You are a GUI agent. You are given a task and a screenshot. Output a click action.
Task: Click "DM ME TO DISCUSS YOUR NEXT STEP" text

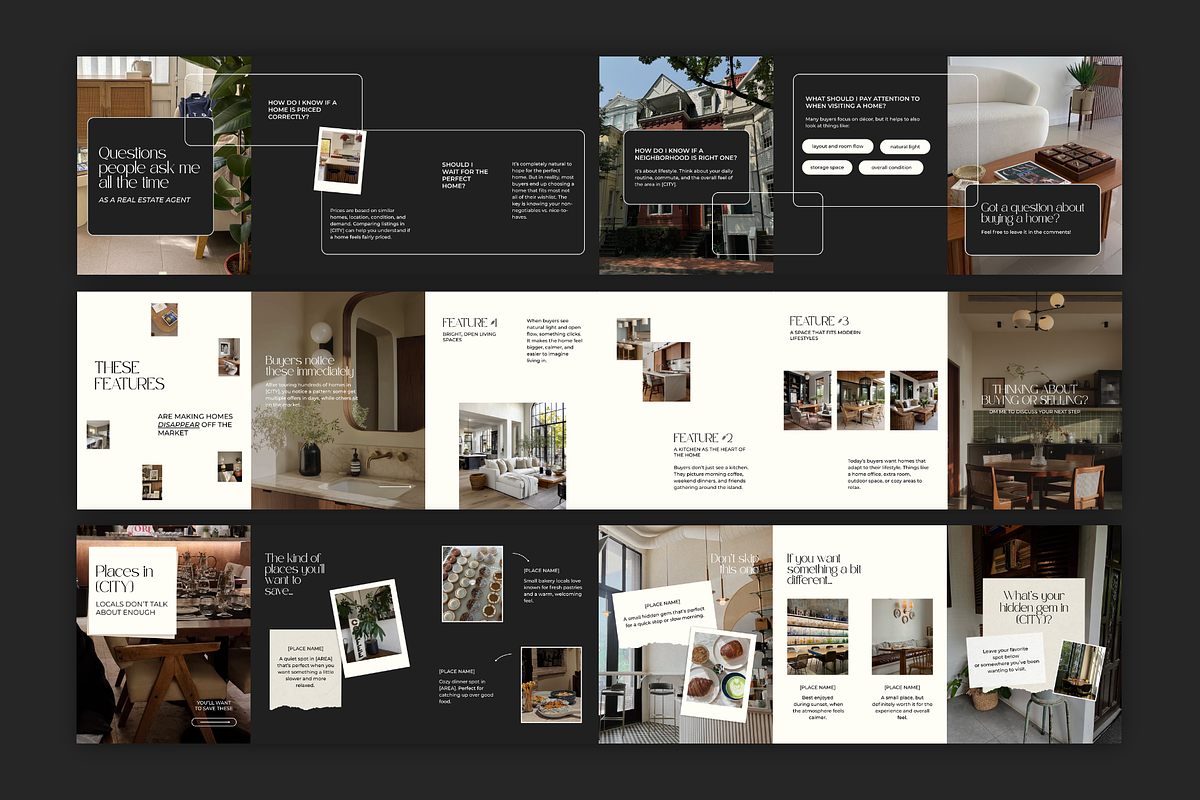pyautogui.click(x=1034, y=411)
